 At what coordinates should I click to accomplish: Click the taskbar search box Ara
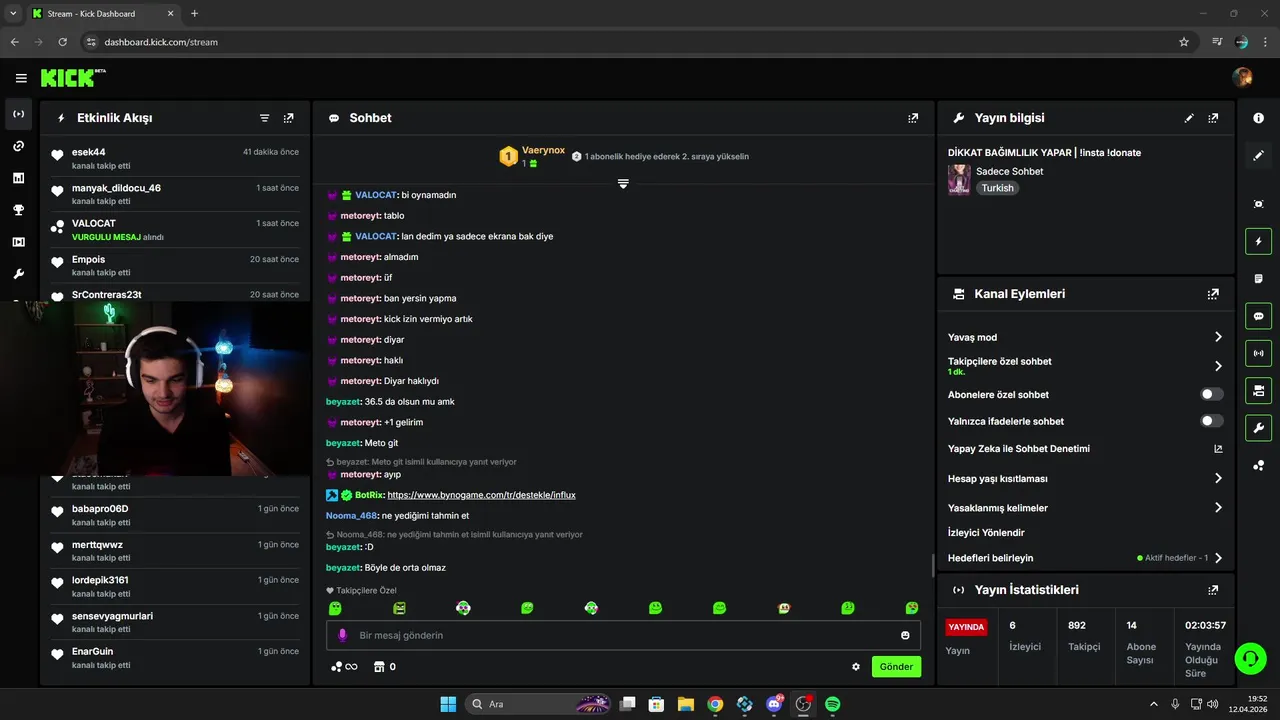[x=540, y=704]
